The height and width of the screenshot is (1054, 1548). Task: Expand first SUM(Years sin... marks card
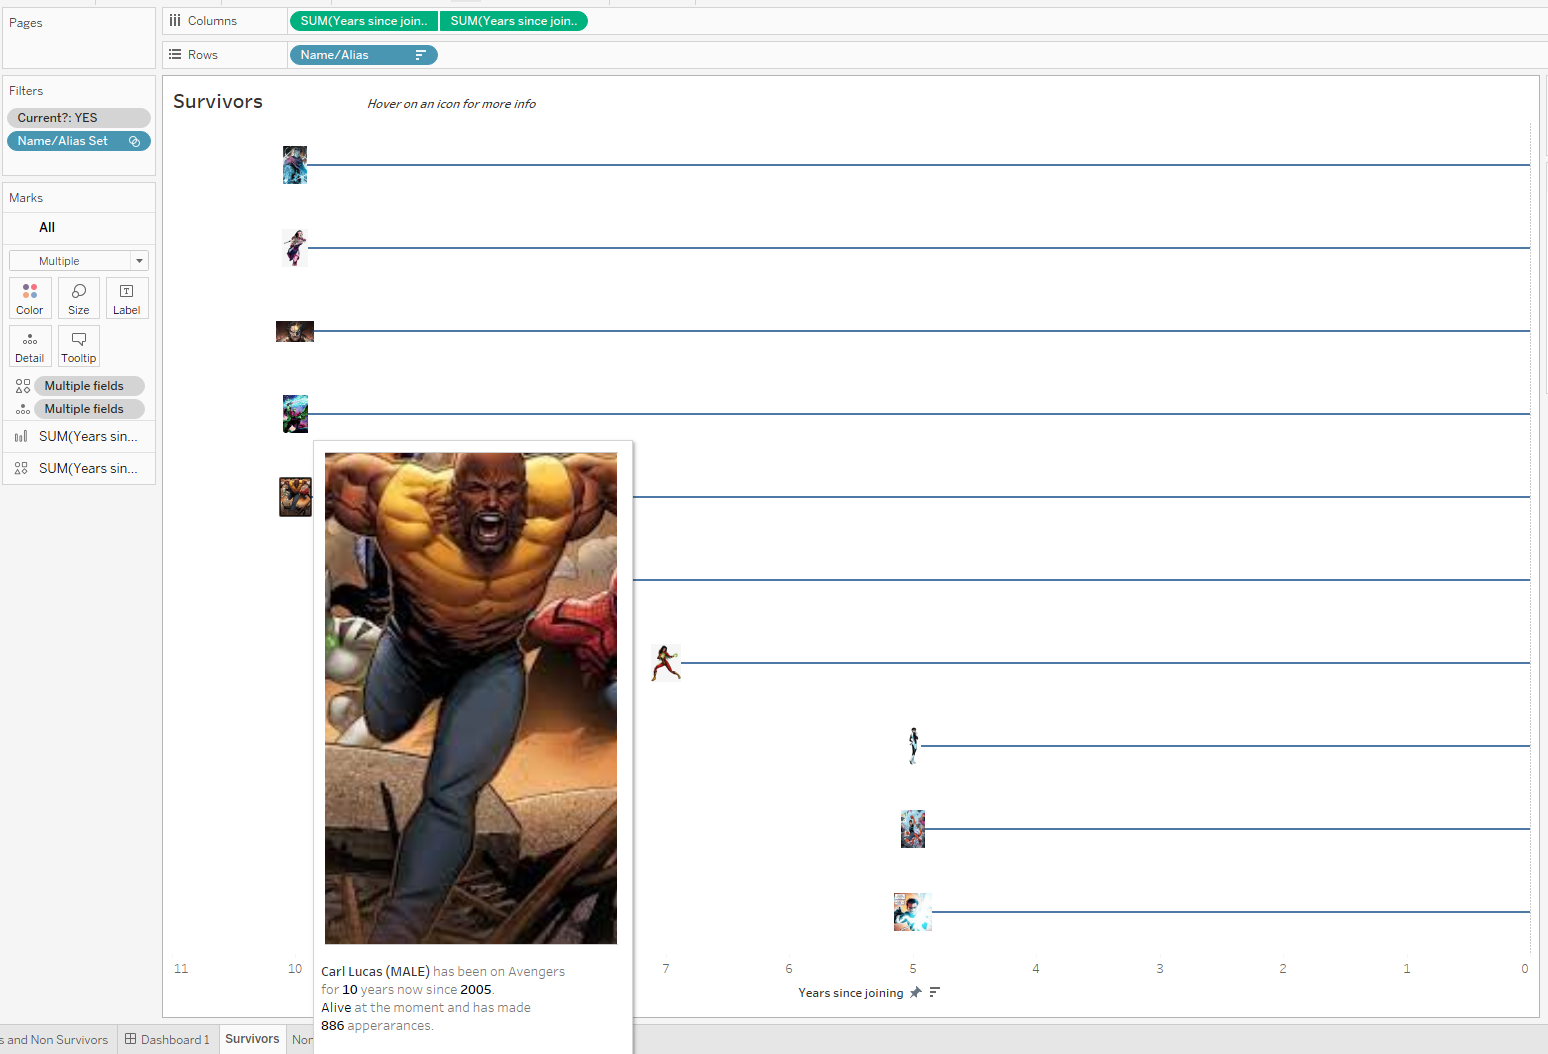pos(79,437)
